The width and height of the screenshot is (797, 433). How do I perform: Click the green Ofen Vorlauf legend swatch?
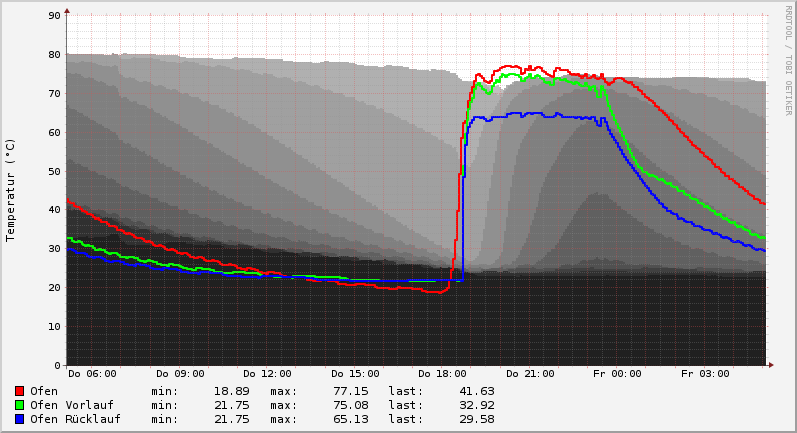[19, 405]
